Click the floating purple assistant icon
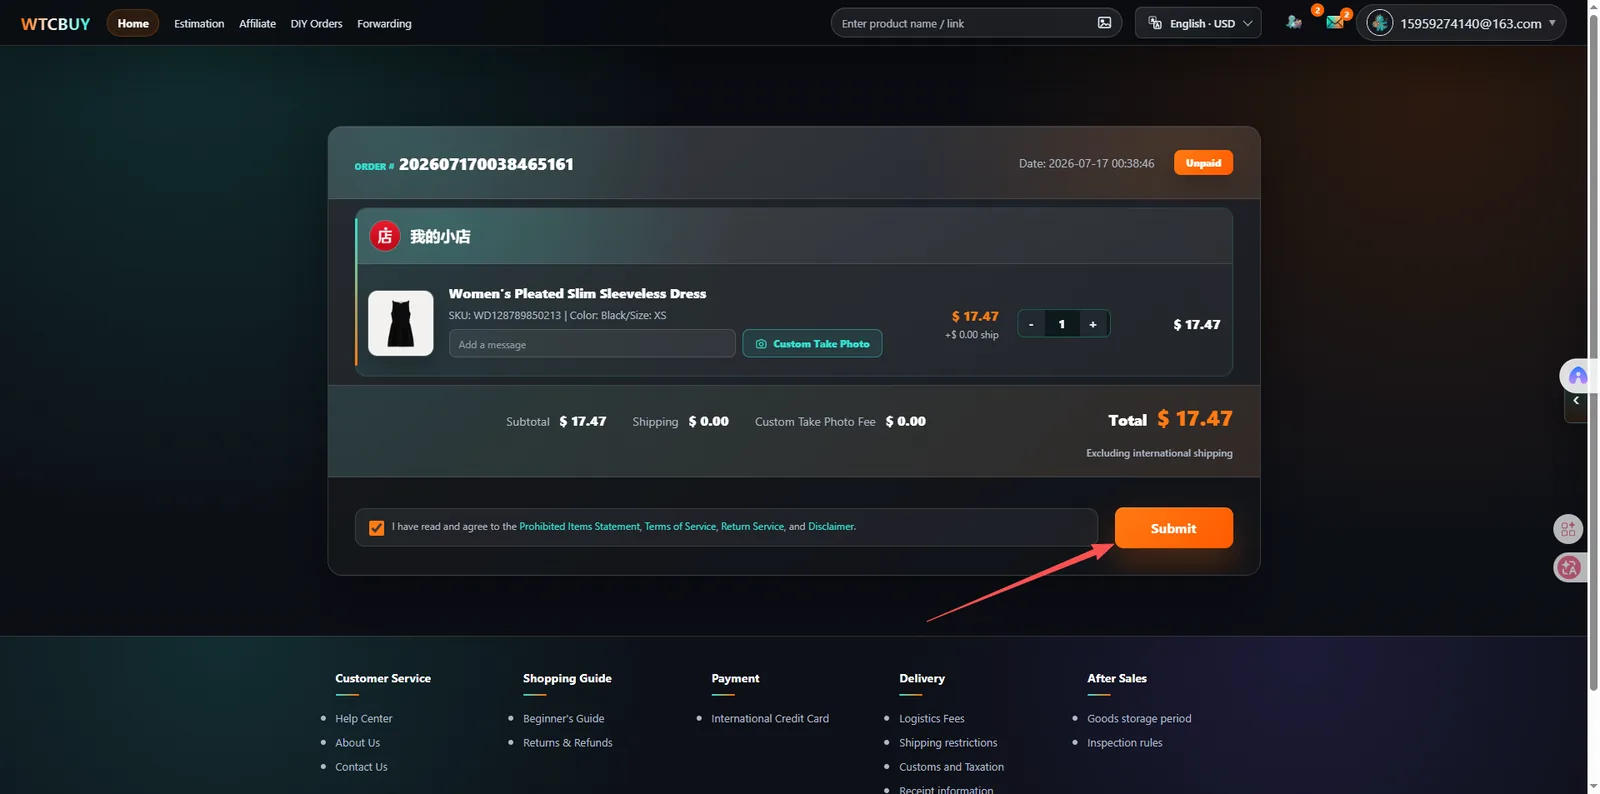 point(1577,375)
